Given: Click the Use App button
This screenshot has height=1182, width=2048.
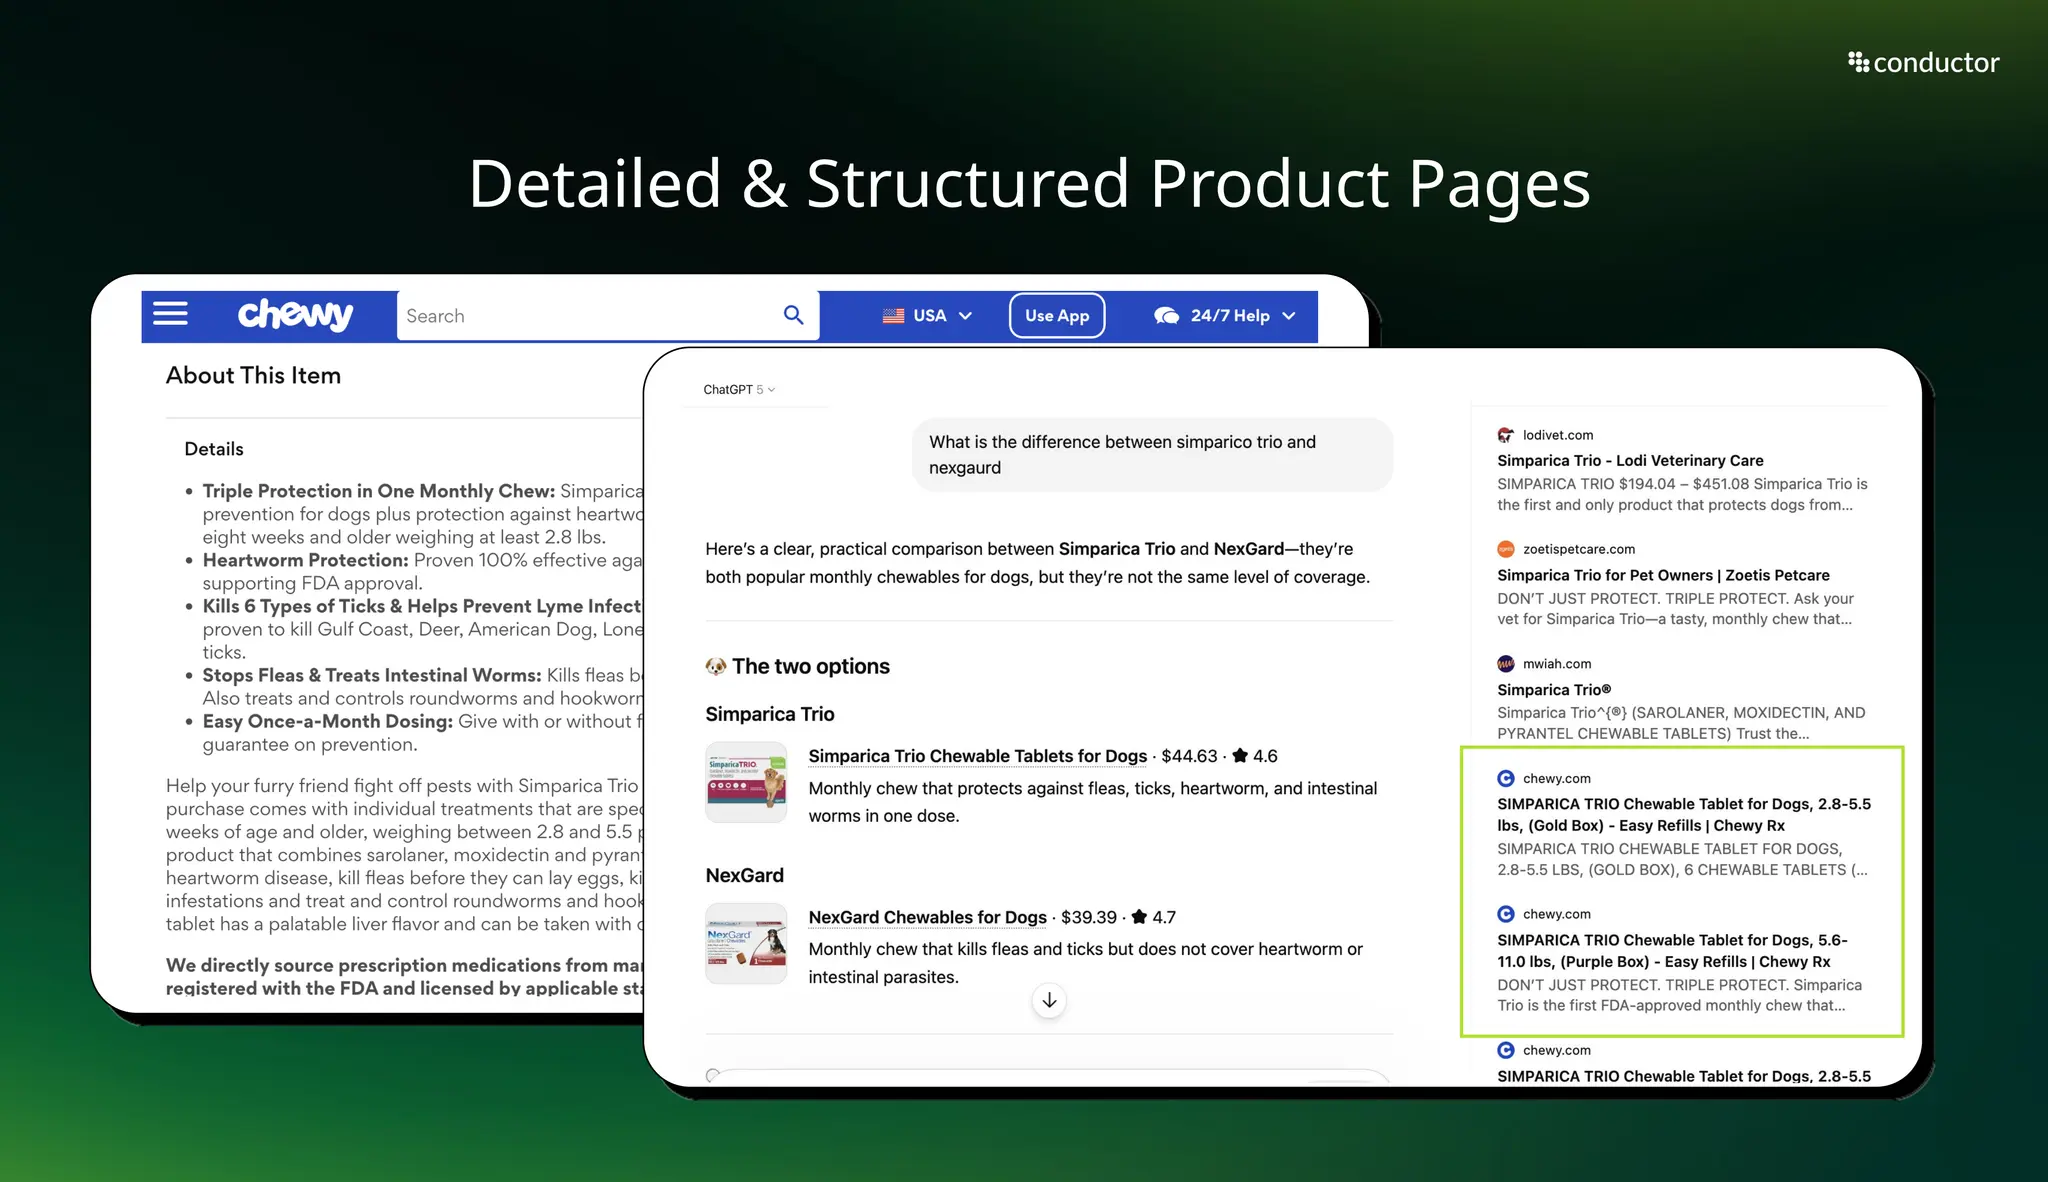Looking at the screenshot, I should [1057, 315].
